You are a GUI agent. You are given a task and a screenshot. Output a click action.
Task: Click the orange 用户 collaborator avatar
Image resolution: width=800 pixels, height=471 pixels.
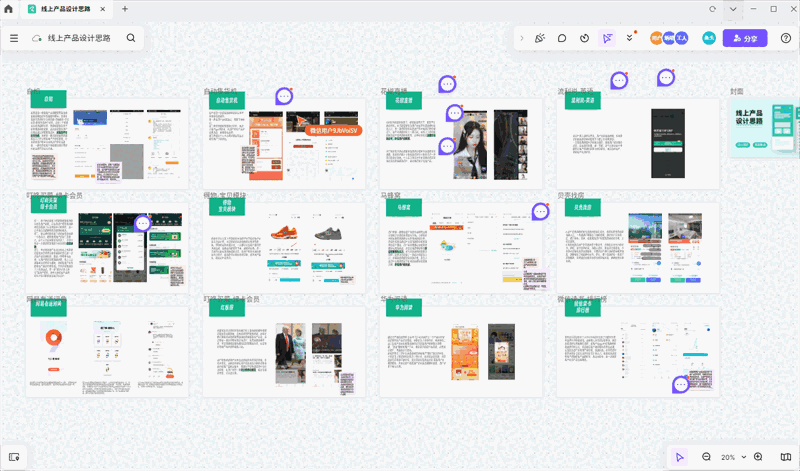click(656, 38)
